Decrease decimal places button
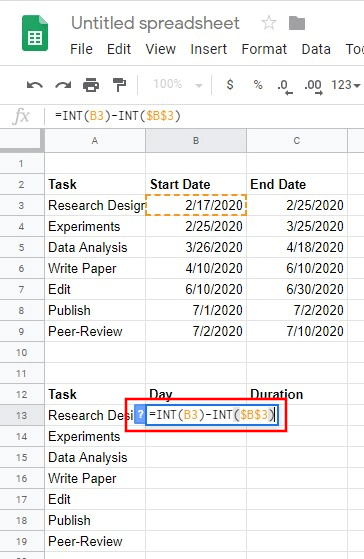Viewport: 364px width, 559px height. click(284, 87)
